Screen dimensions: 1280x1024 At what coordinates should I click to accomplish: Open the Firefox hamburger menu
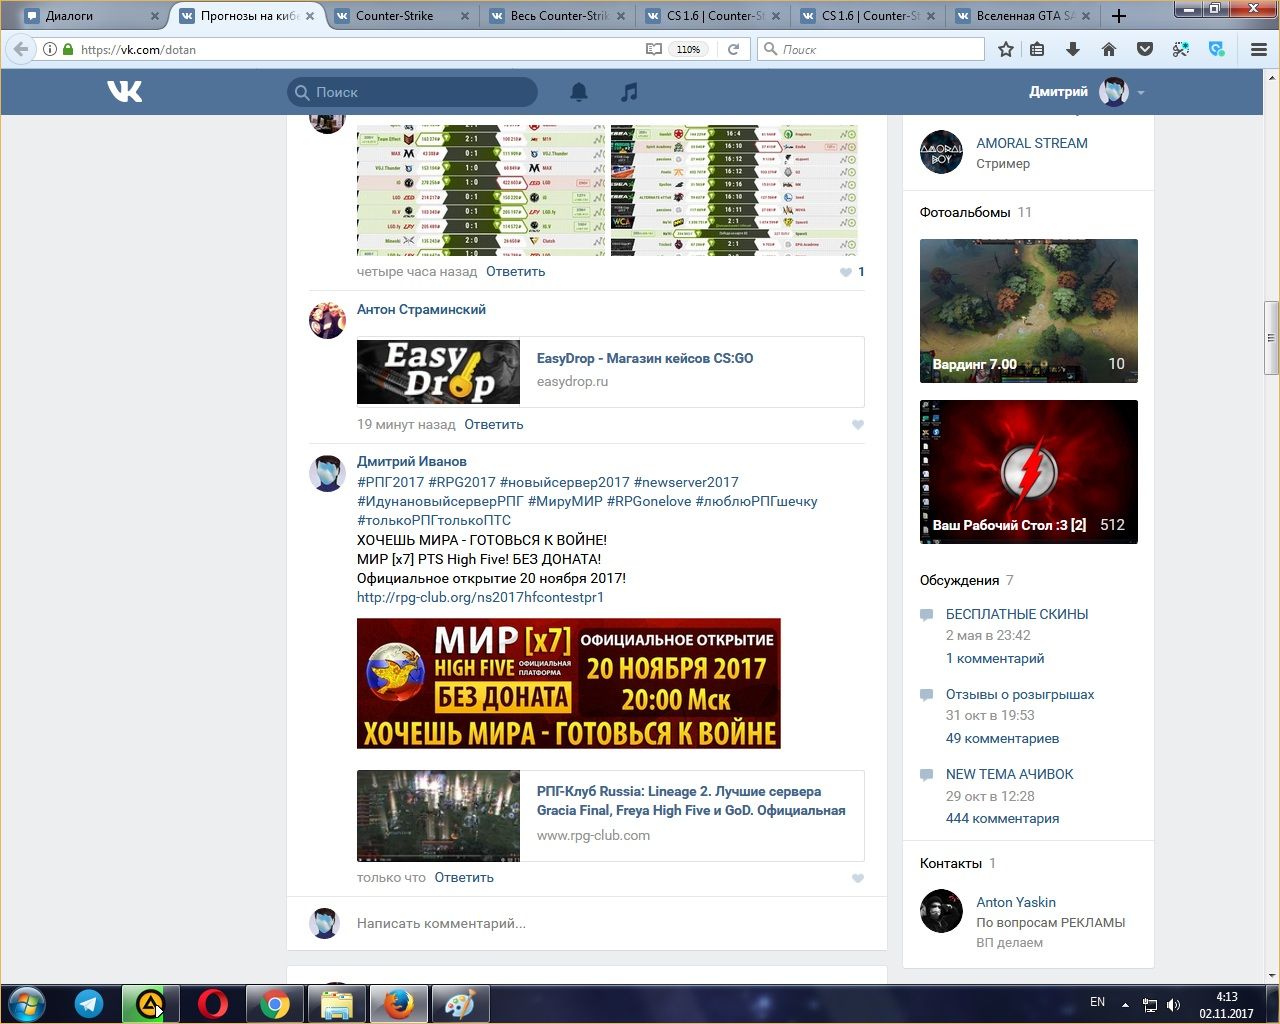[x=1259, y=49]
